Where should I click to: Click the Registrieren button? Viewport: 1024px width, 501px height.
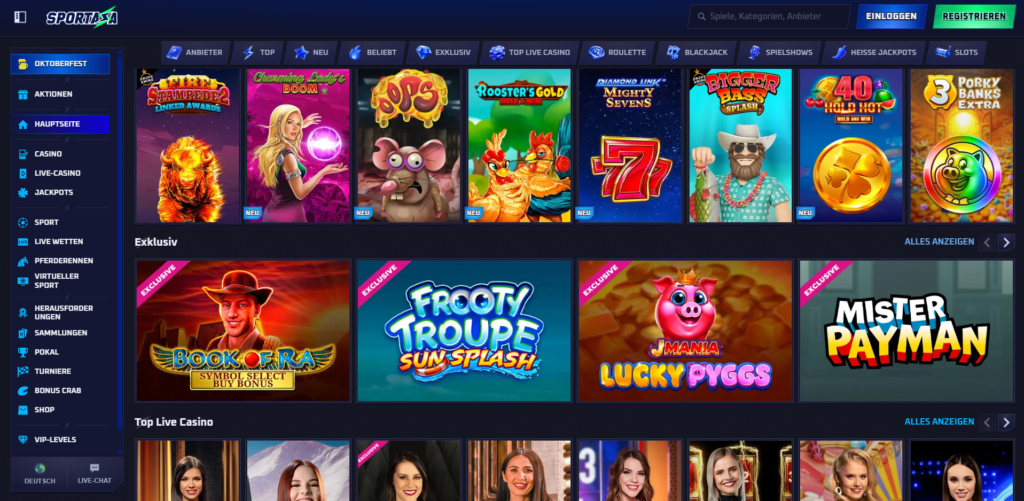click(x=974, y=16)
